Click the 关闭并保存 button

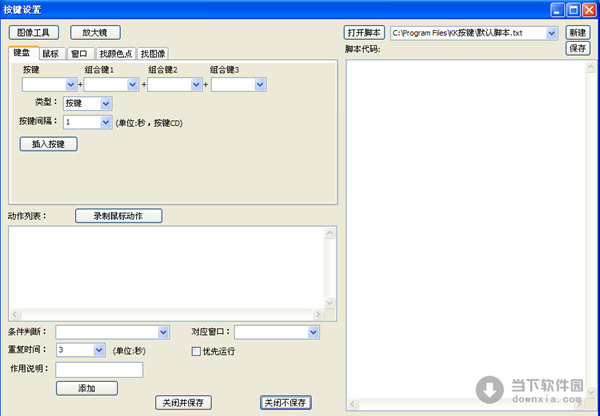(184, 402)
